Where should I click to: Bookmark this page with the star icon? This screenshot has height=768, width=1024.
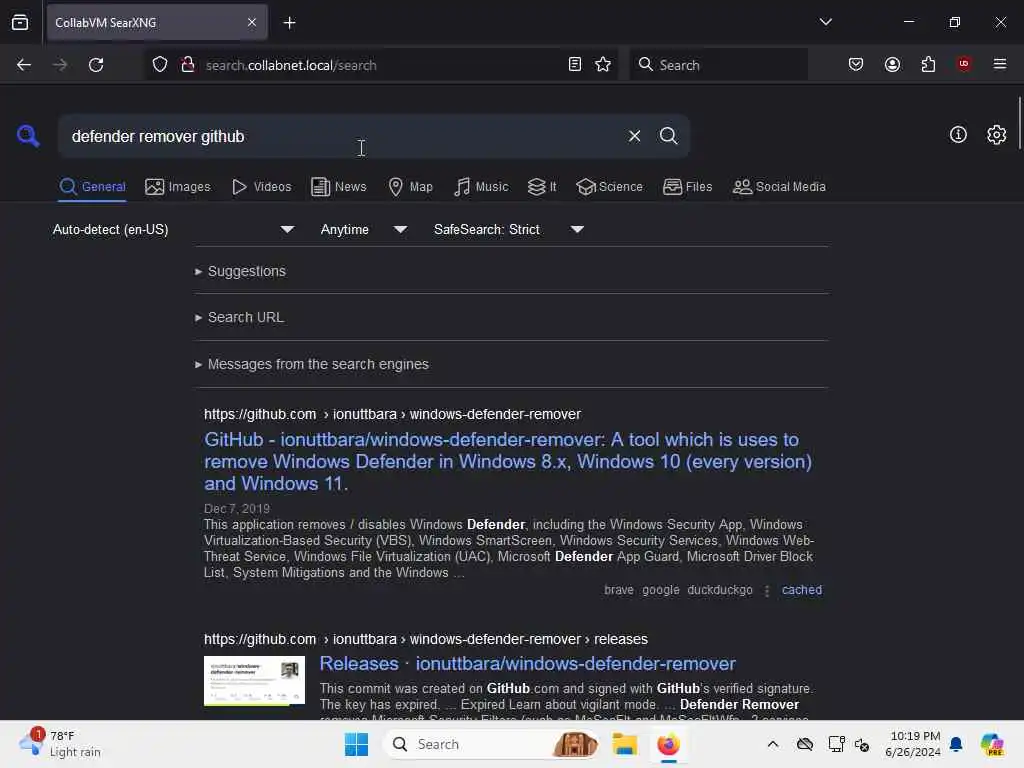pos(603,65)
